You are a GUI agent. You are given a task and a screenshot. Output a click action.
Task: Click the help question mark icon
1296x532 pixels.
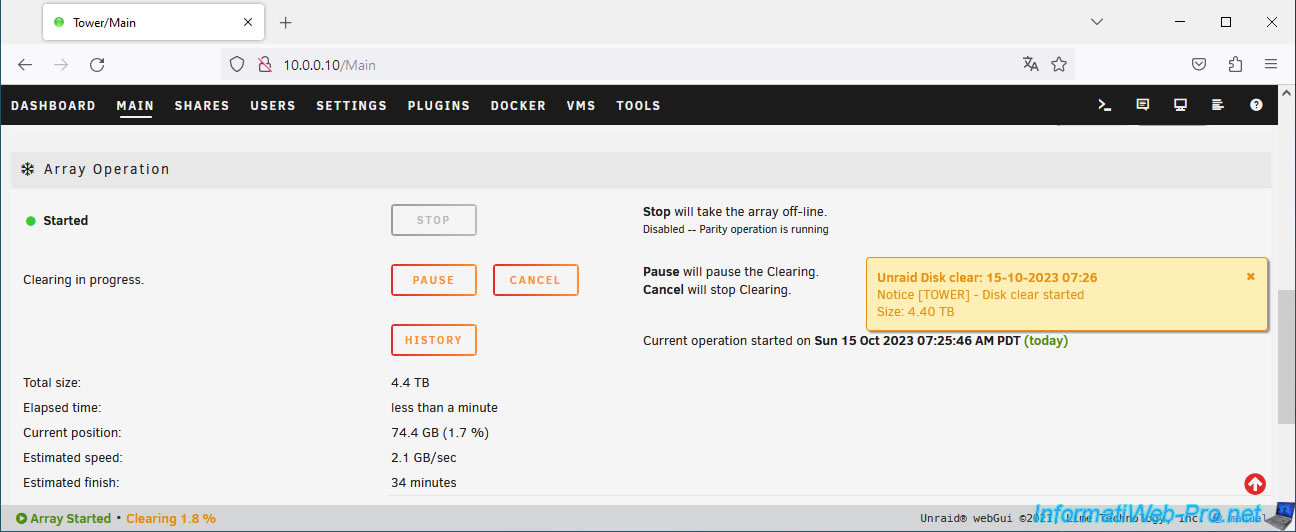tap(1256, 105)
